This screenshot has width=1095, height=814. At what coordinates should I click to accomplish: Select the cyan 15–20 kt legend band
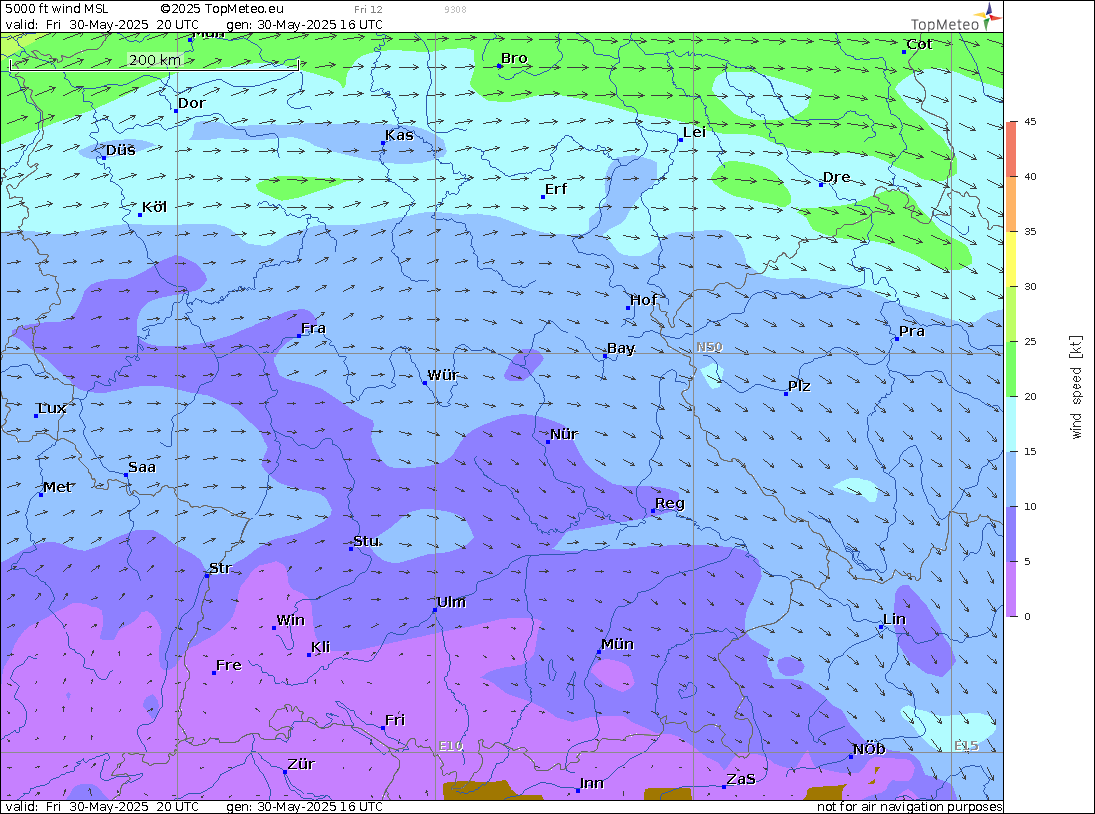(x=1012, y=424)
